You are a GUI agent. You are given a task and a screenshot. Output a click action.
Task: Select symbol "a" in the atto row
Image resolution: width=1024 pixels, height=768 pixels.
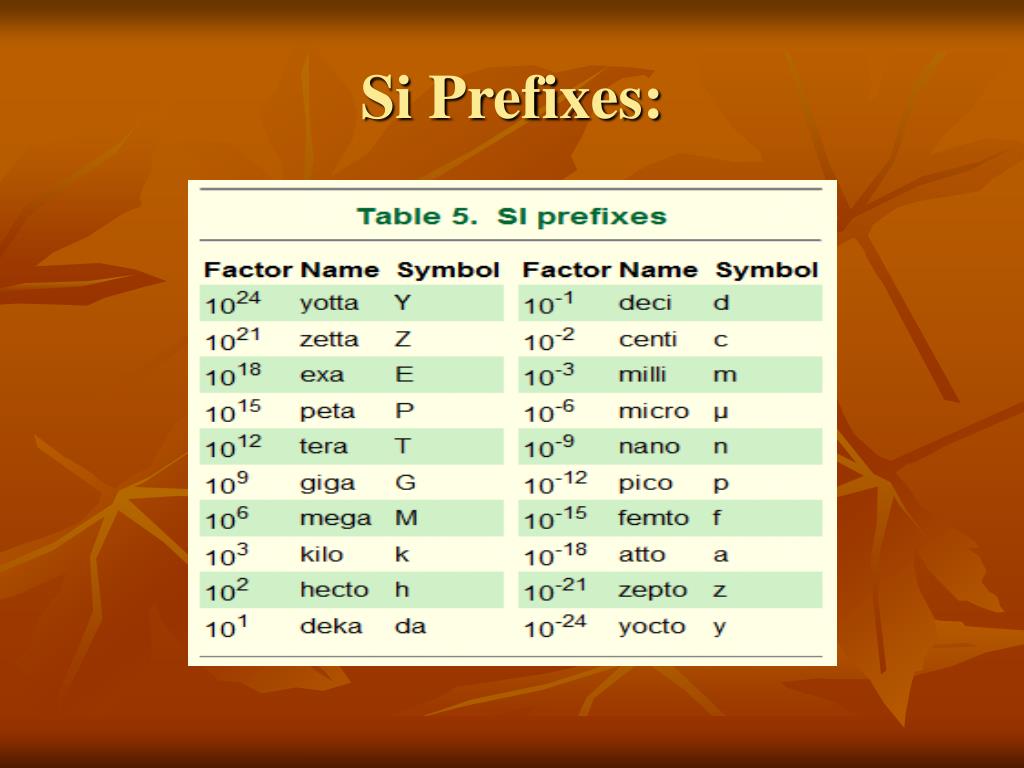[x=720, y=556]
